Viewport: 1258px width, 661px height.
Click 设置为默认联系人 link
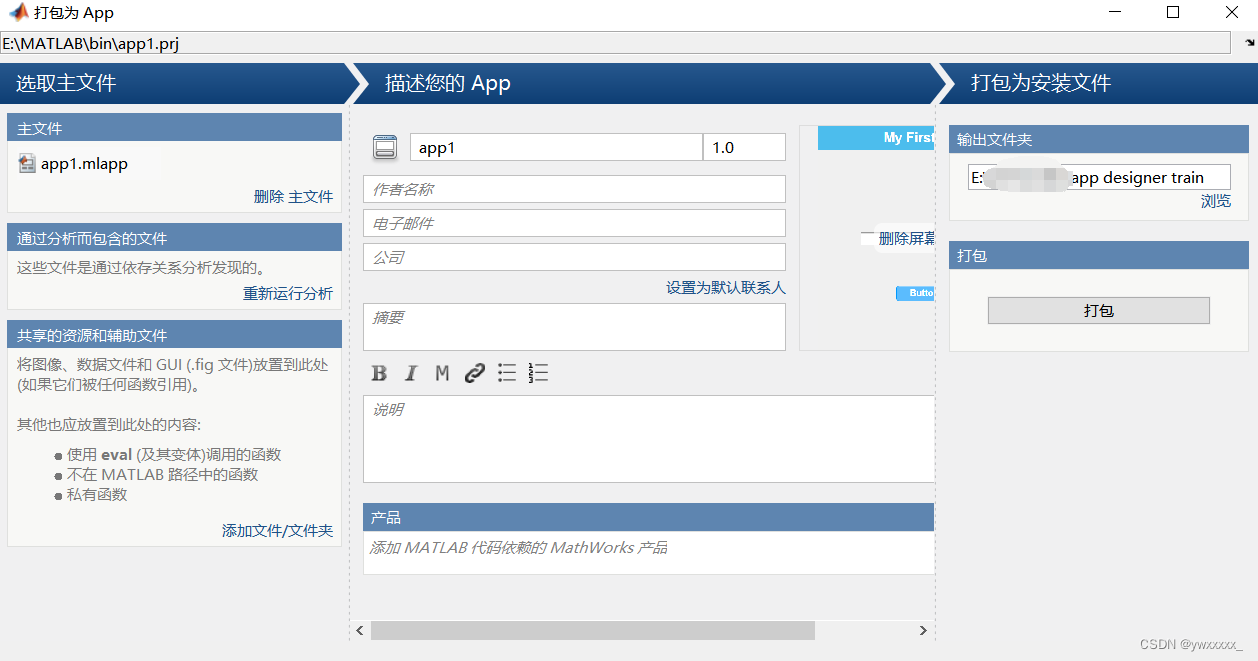pos(726,288)
